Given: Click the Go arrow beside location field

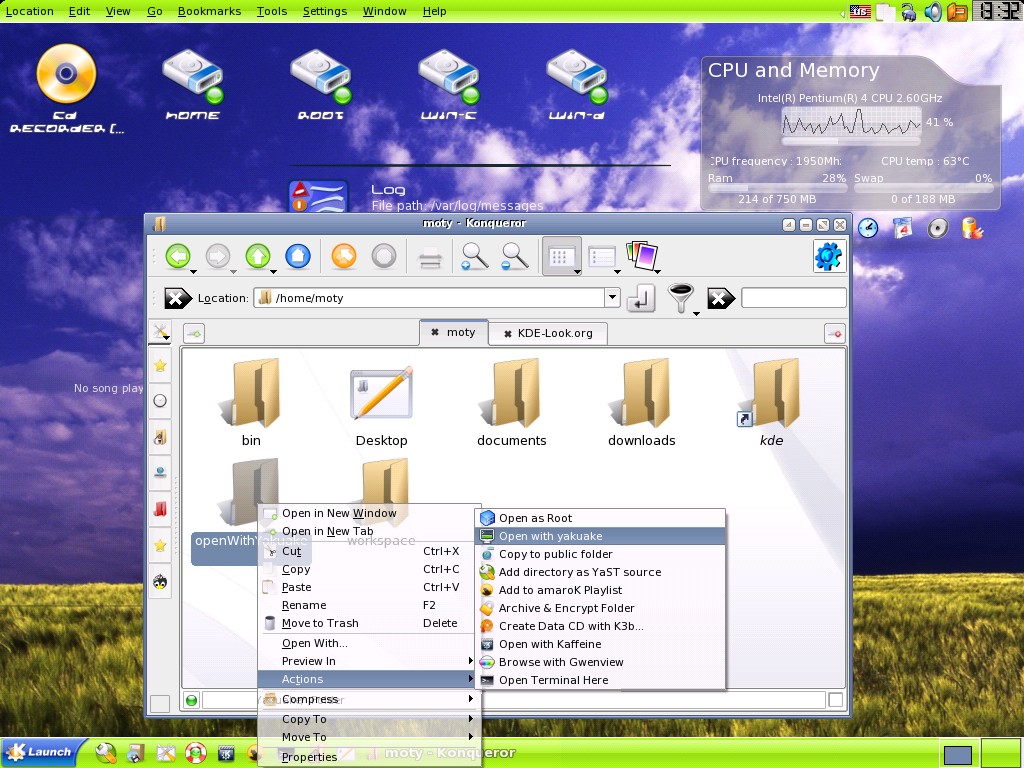Looking at the screenshot, I should [x=641, y=298].
